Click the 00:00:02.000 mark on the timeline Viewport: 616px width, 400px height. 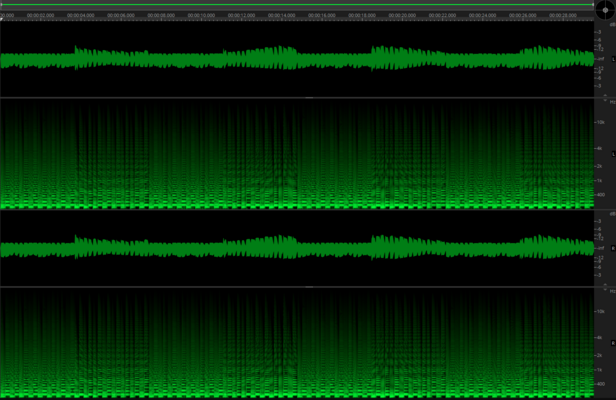click(40, 15)
